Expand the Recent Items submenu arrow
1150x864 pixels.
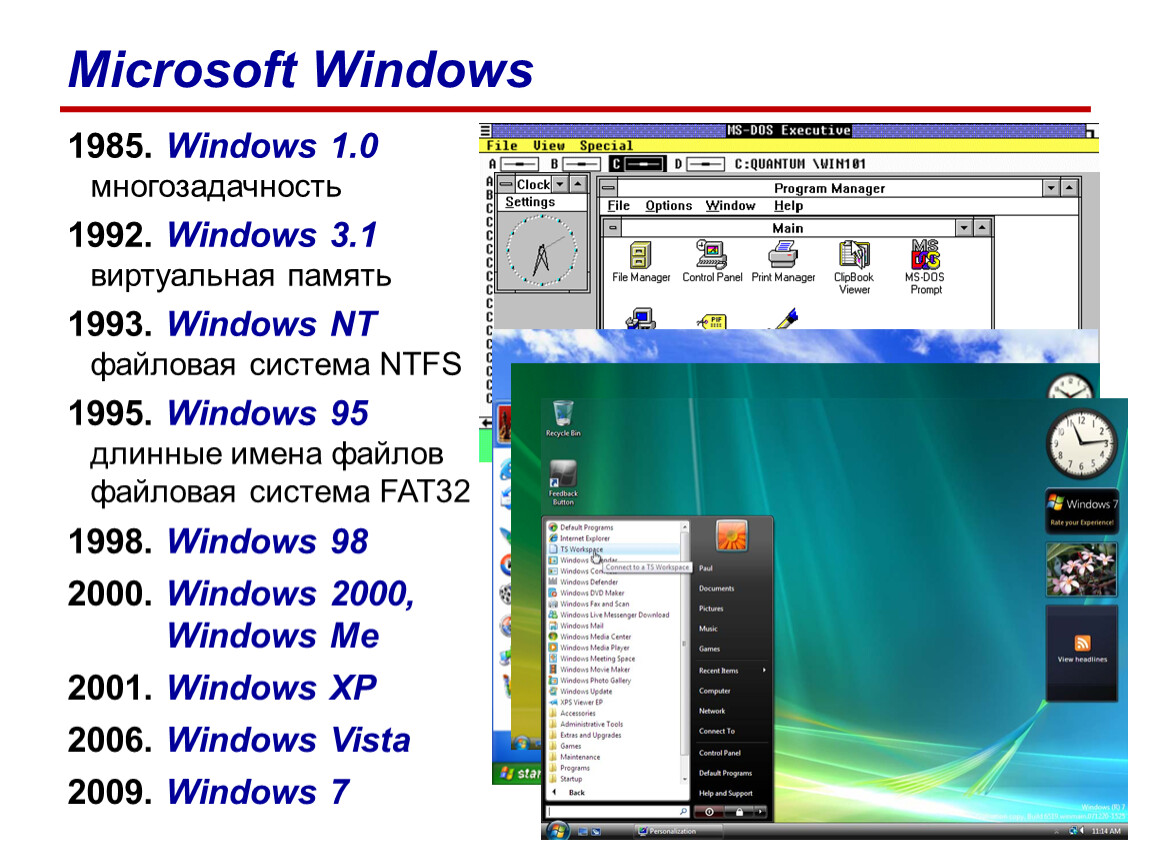coord(764,670)
